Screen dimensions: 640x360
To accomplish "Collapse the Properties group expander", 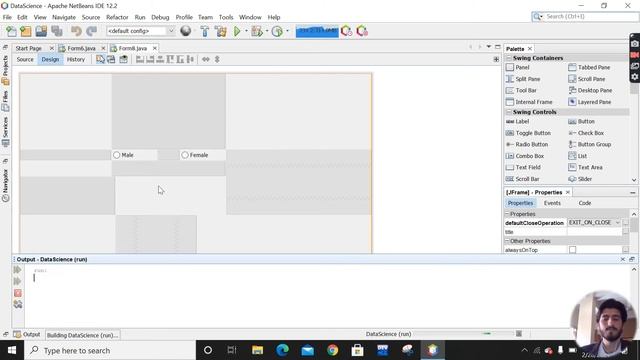I will 507,214.
